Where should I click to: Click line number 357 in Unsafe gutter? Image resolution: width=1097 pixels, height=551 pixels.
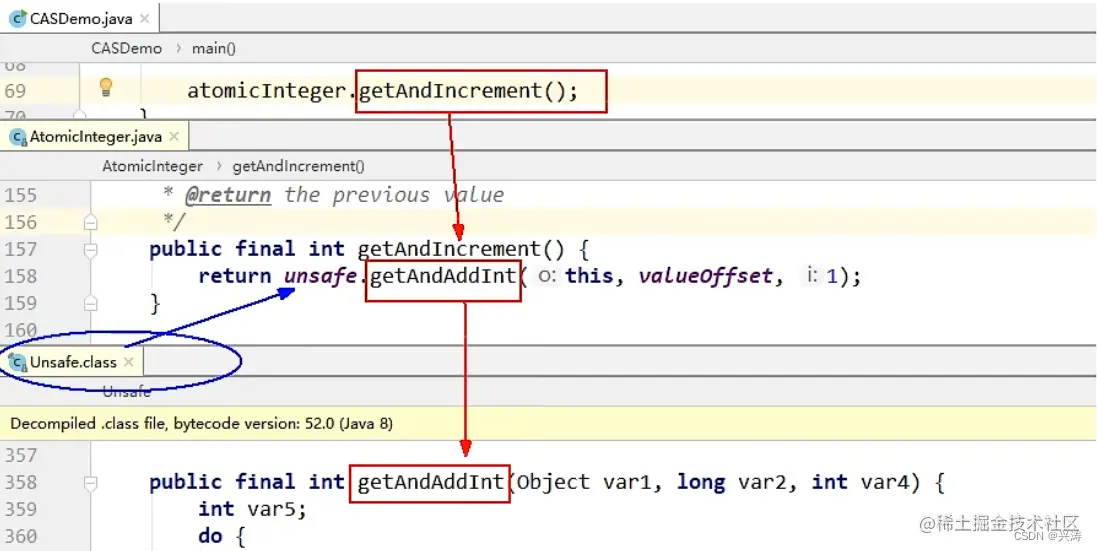[21, 455]
